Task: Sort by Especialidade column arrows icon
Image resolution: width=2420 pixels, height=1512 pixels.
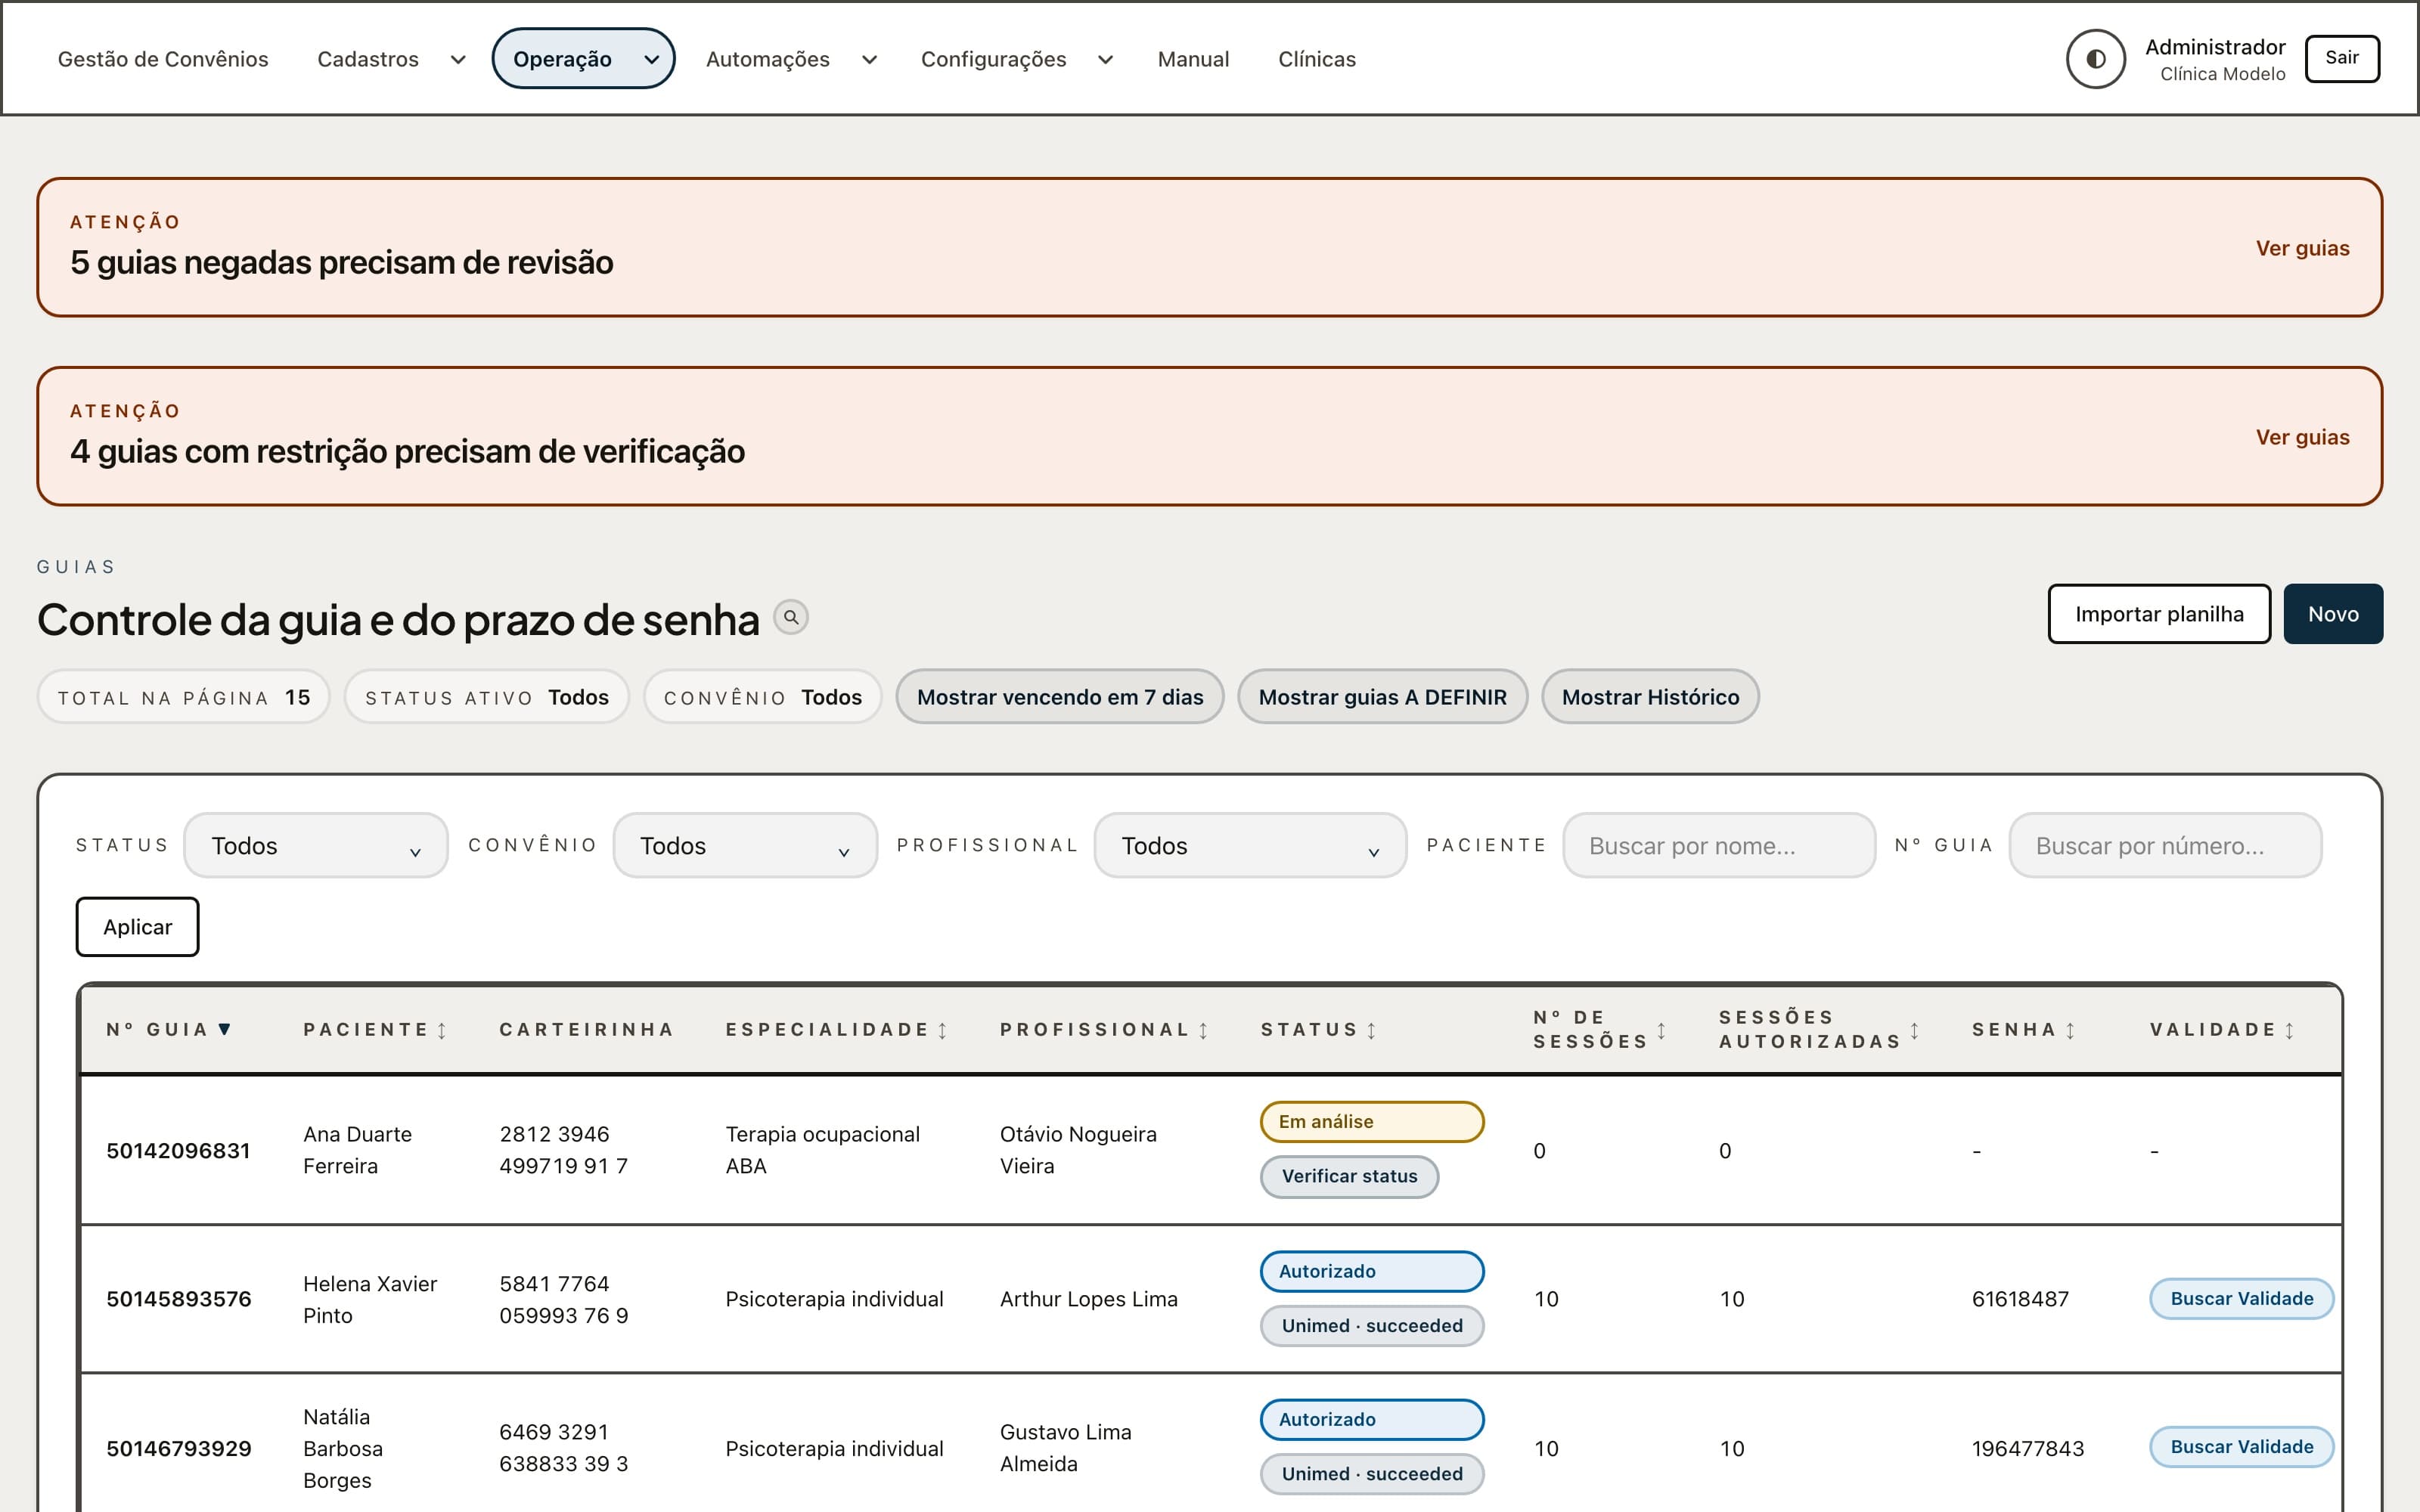Action: pyautogui.click(x=942, y=1030)
